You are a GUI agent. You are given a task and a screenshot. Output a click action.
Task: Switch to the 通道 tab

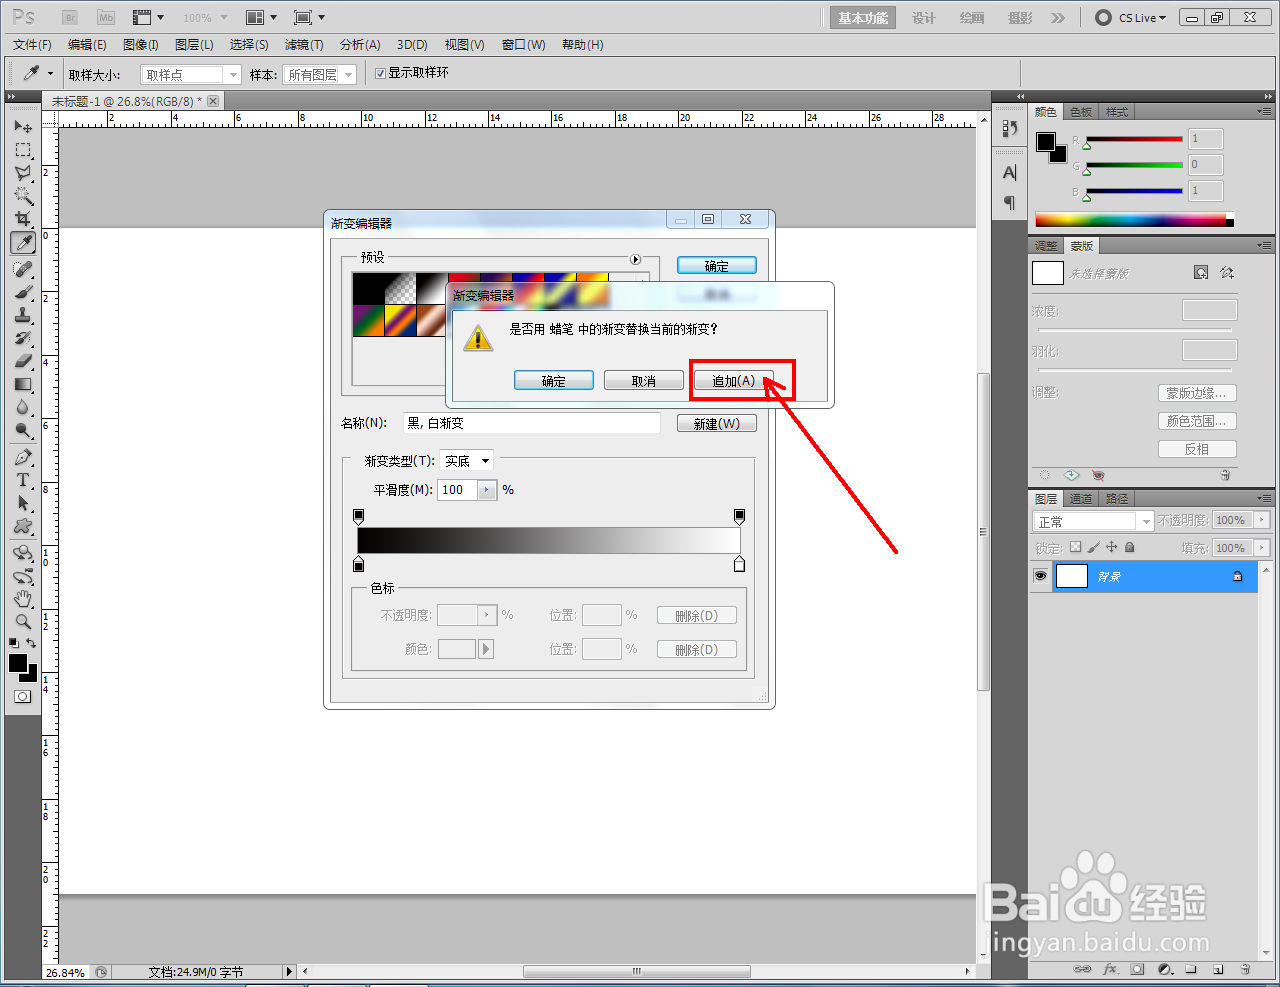coord(1081,498)
